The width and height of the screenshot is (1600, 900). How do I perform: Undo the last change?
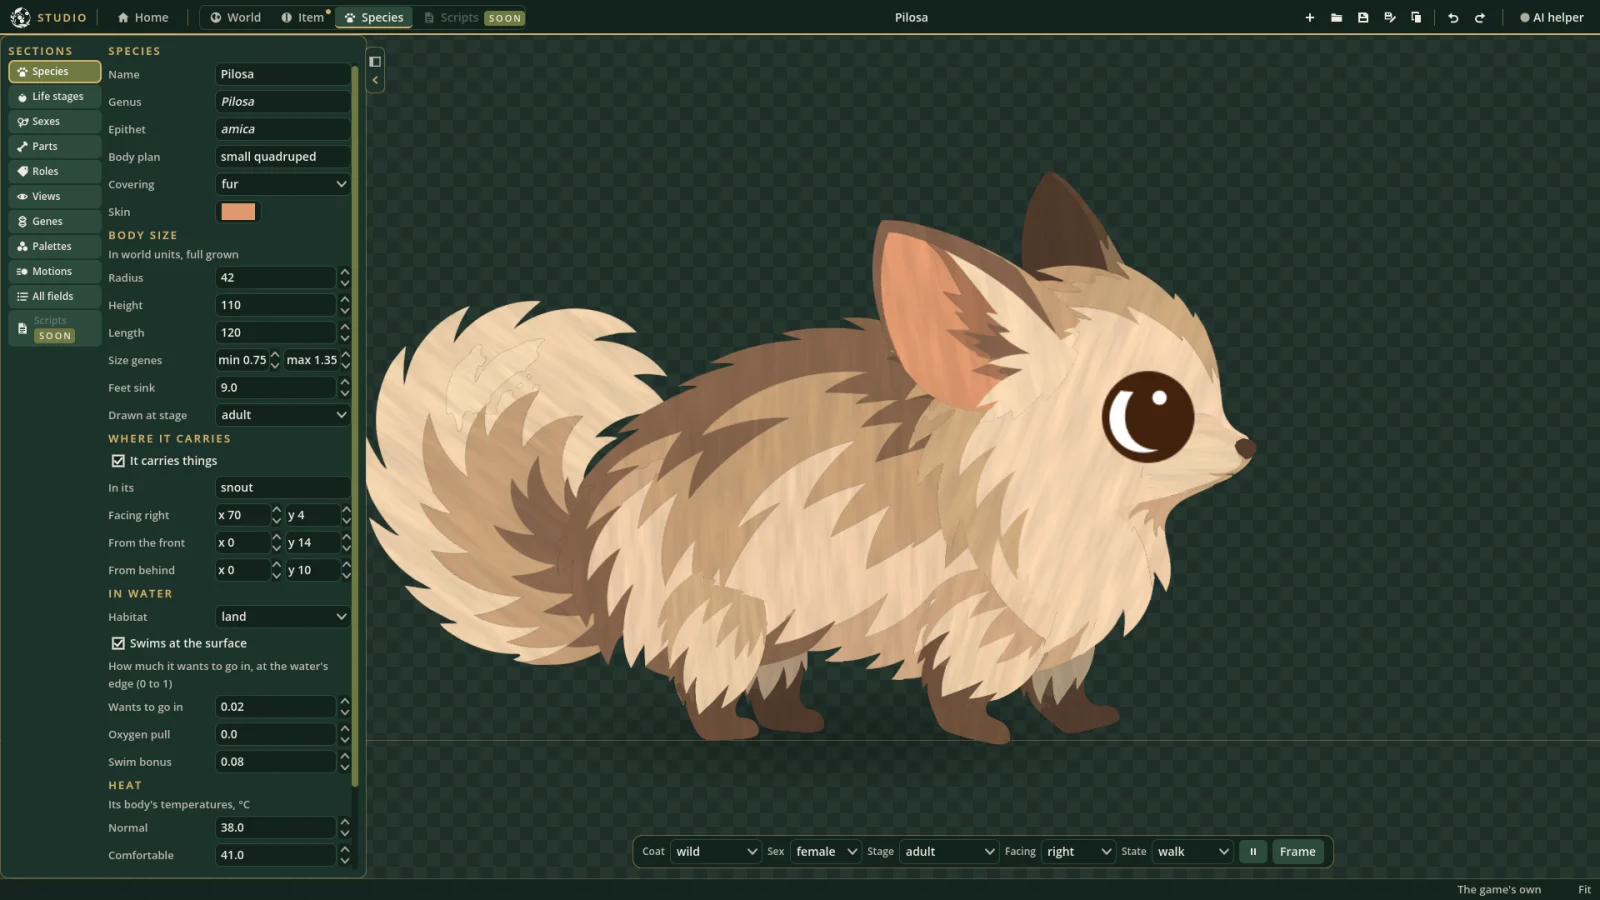point(1453,17)
